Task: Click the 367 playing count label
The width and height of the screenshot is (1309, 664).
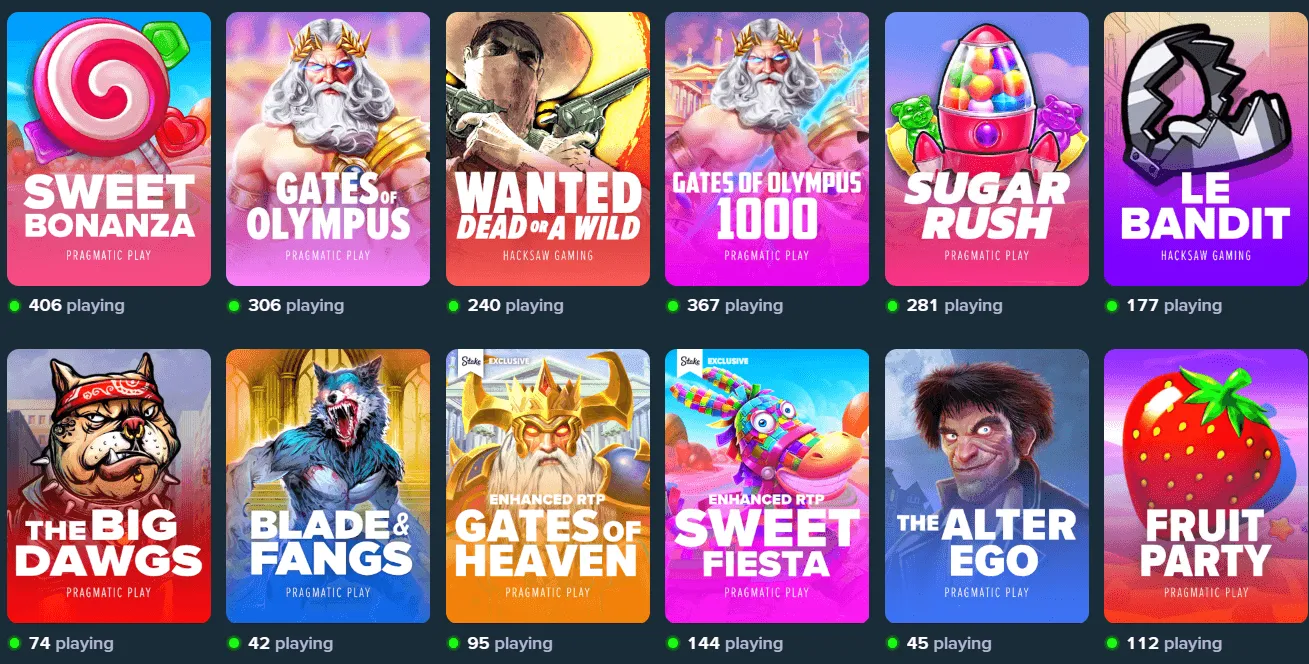Action: pyautogui.click(x=735, y=306)
